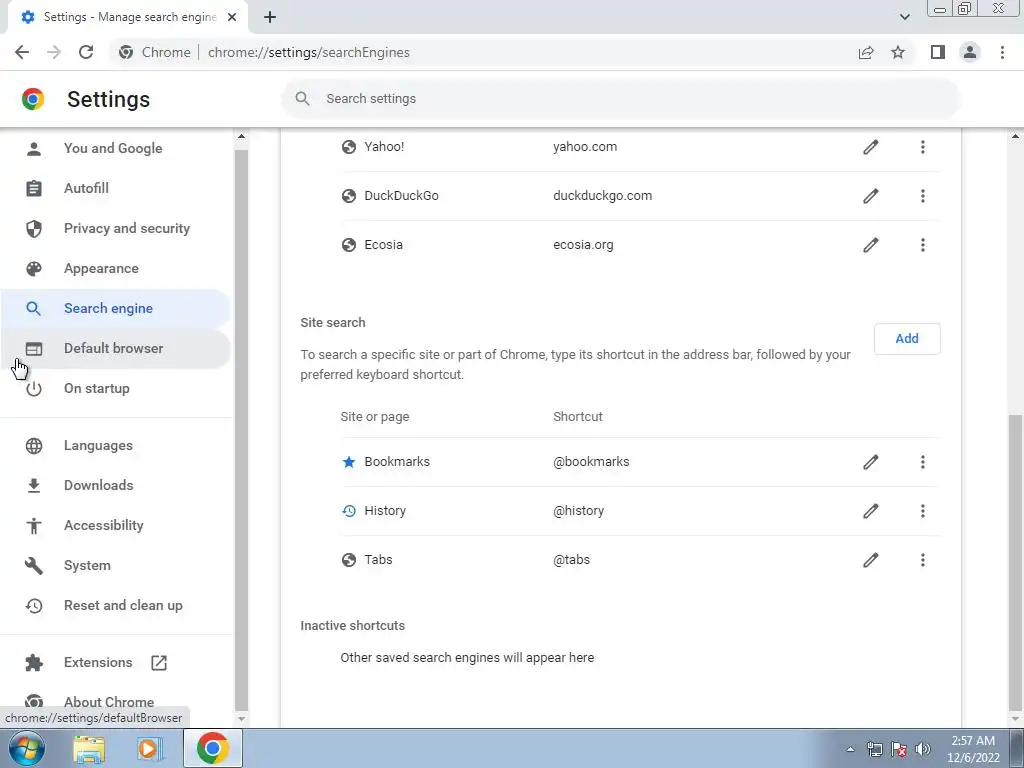The height and width of the screenshot is (768, 1024).
Task: Open the Appearance settings section
Action: [x=116, y=268]
